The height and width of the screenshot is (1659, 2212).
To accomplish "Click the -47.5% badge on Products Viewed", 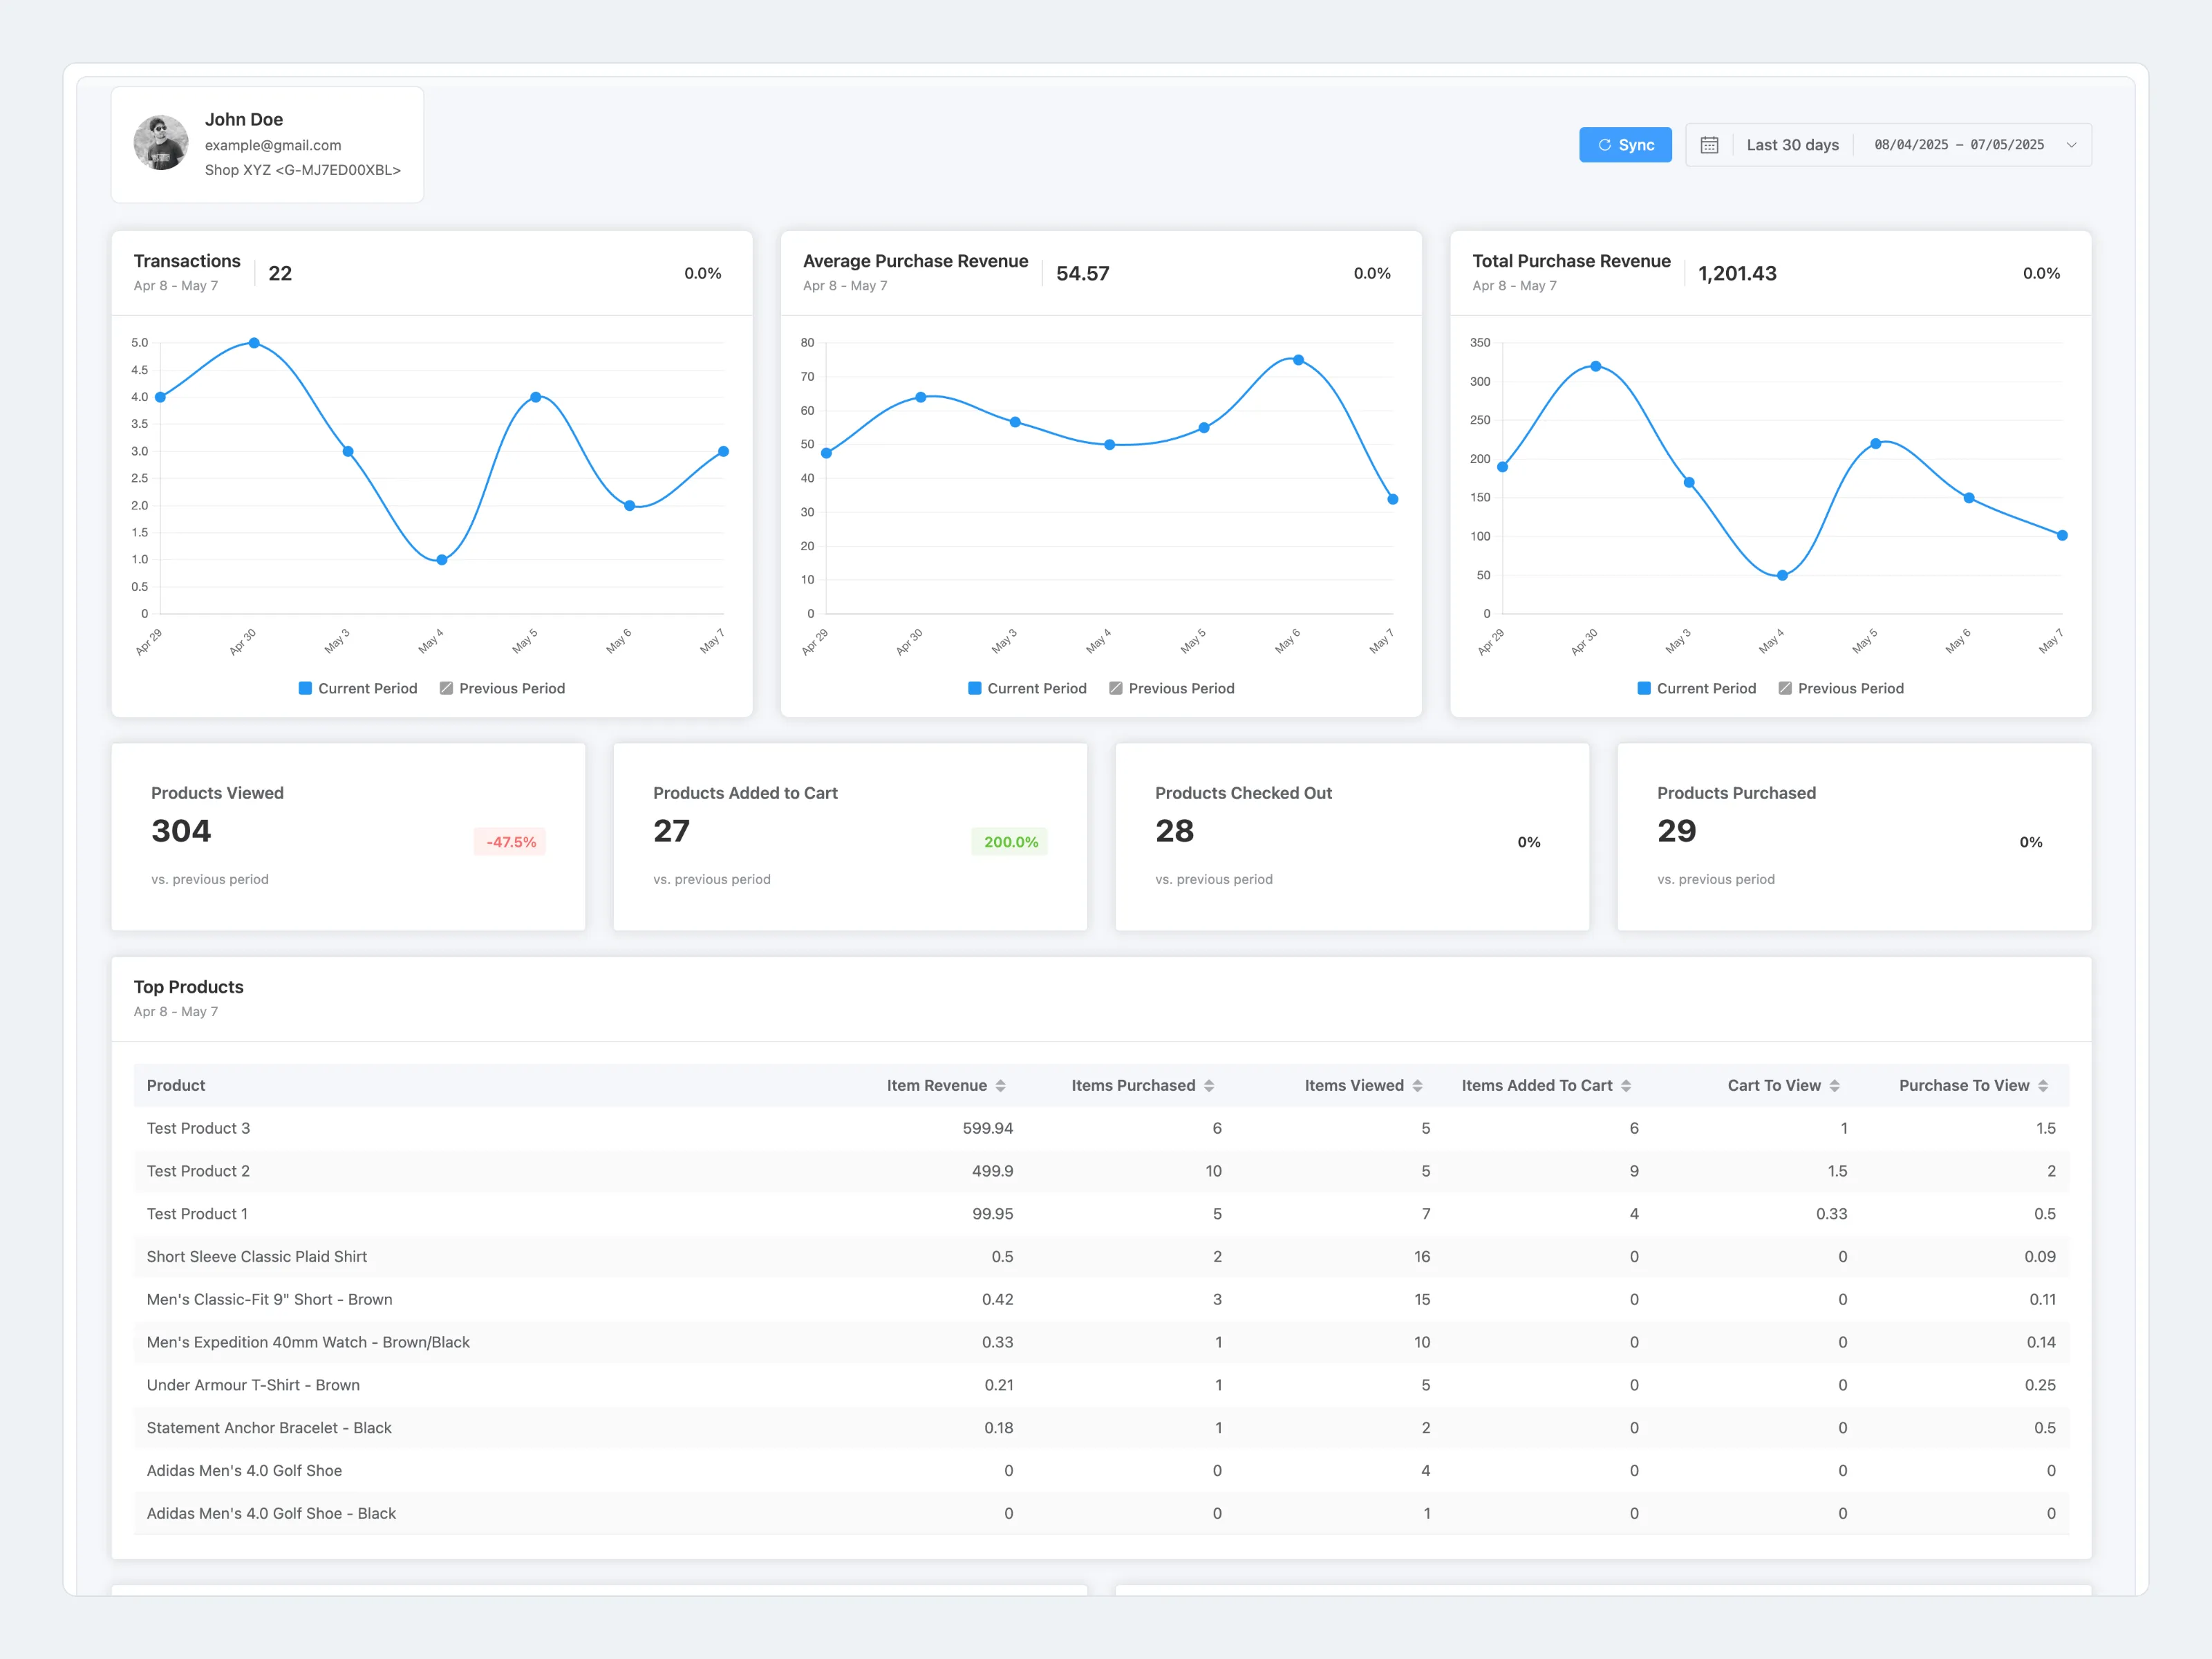I will [x=510, y=842].
